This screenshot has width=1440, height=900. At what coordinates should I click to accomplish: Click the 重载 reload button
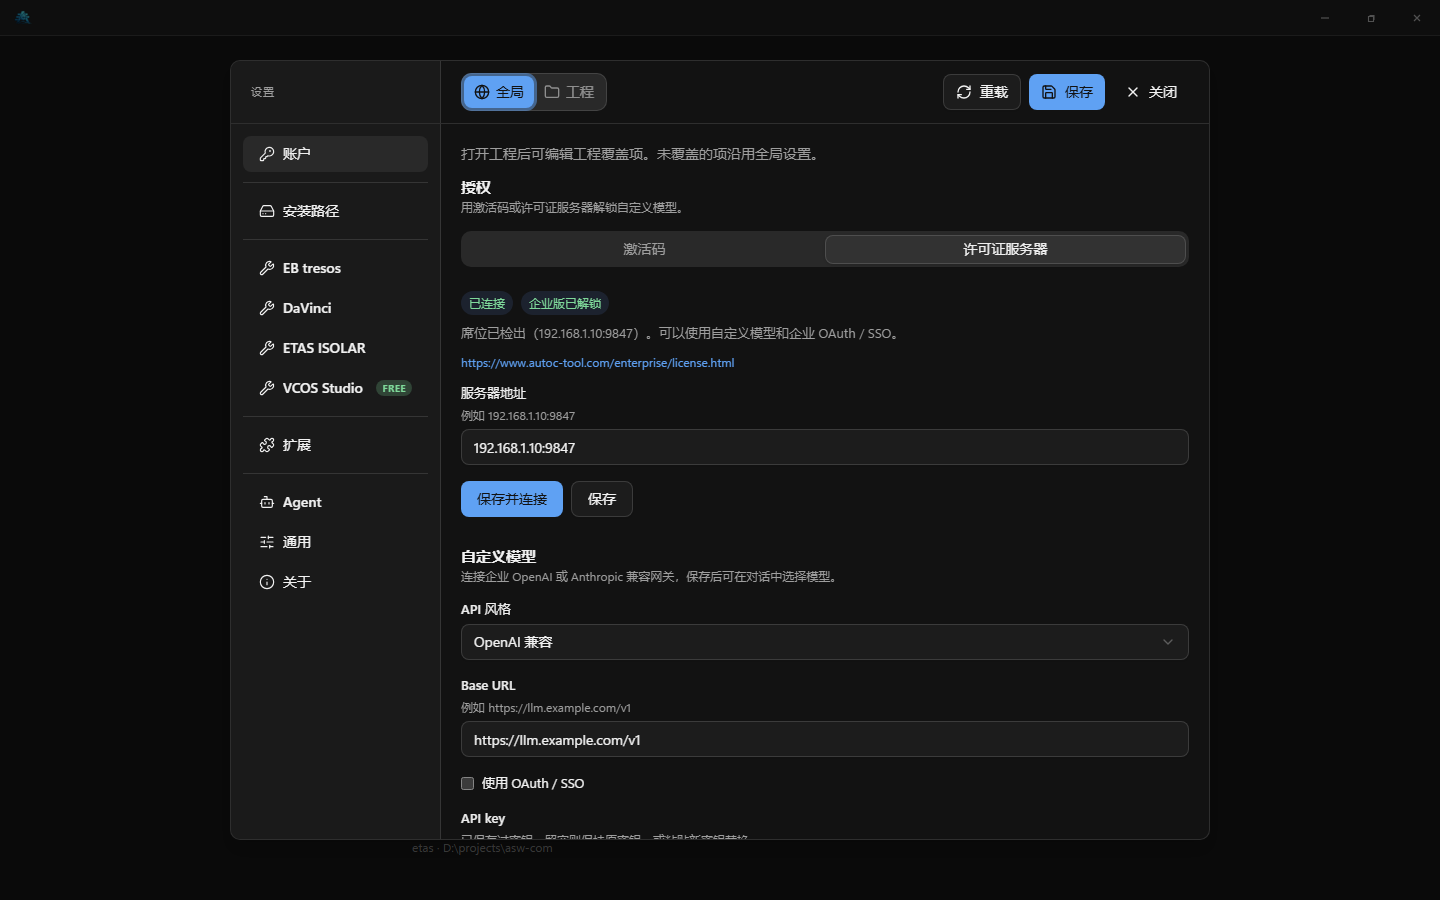982,92
